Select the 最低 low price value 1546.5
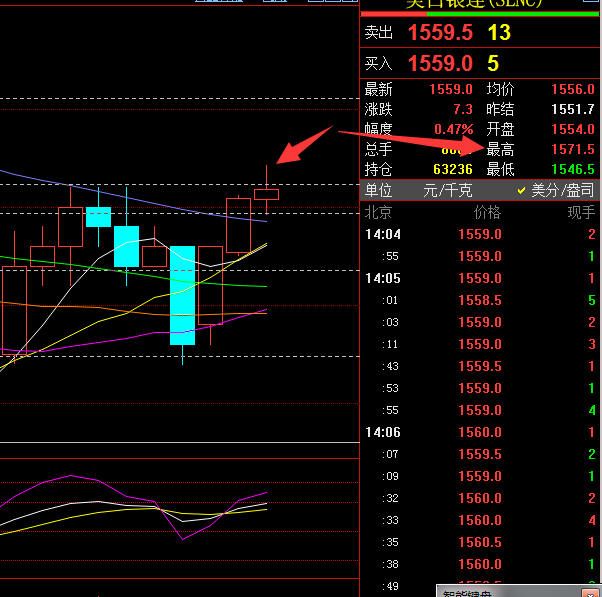This screenshot has height=597, width=602. click(575, 169)
